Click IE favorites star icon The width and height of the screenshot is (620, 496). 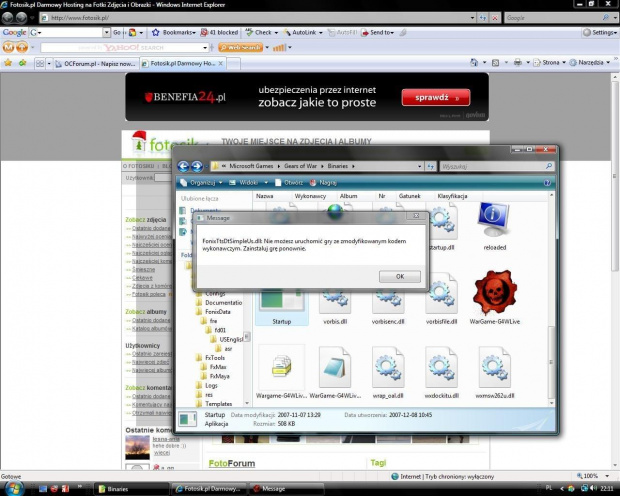[8, 62]
